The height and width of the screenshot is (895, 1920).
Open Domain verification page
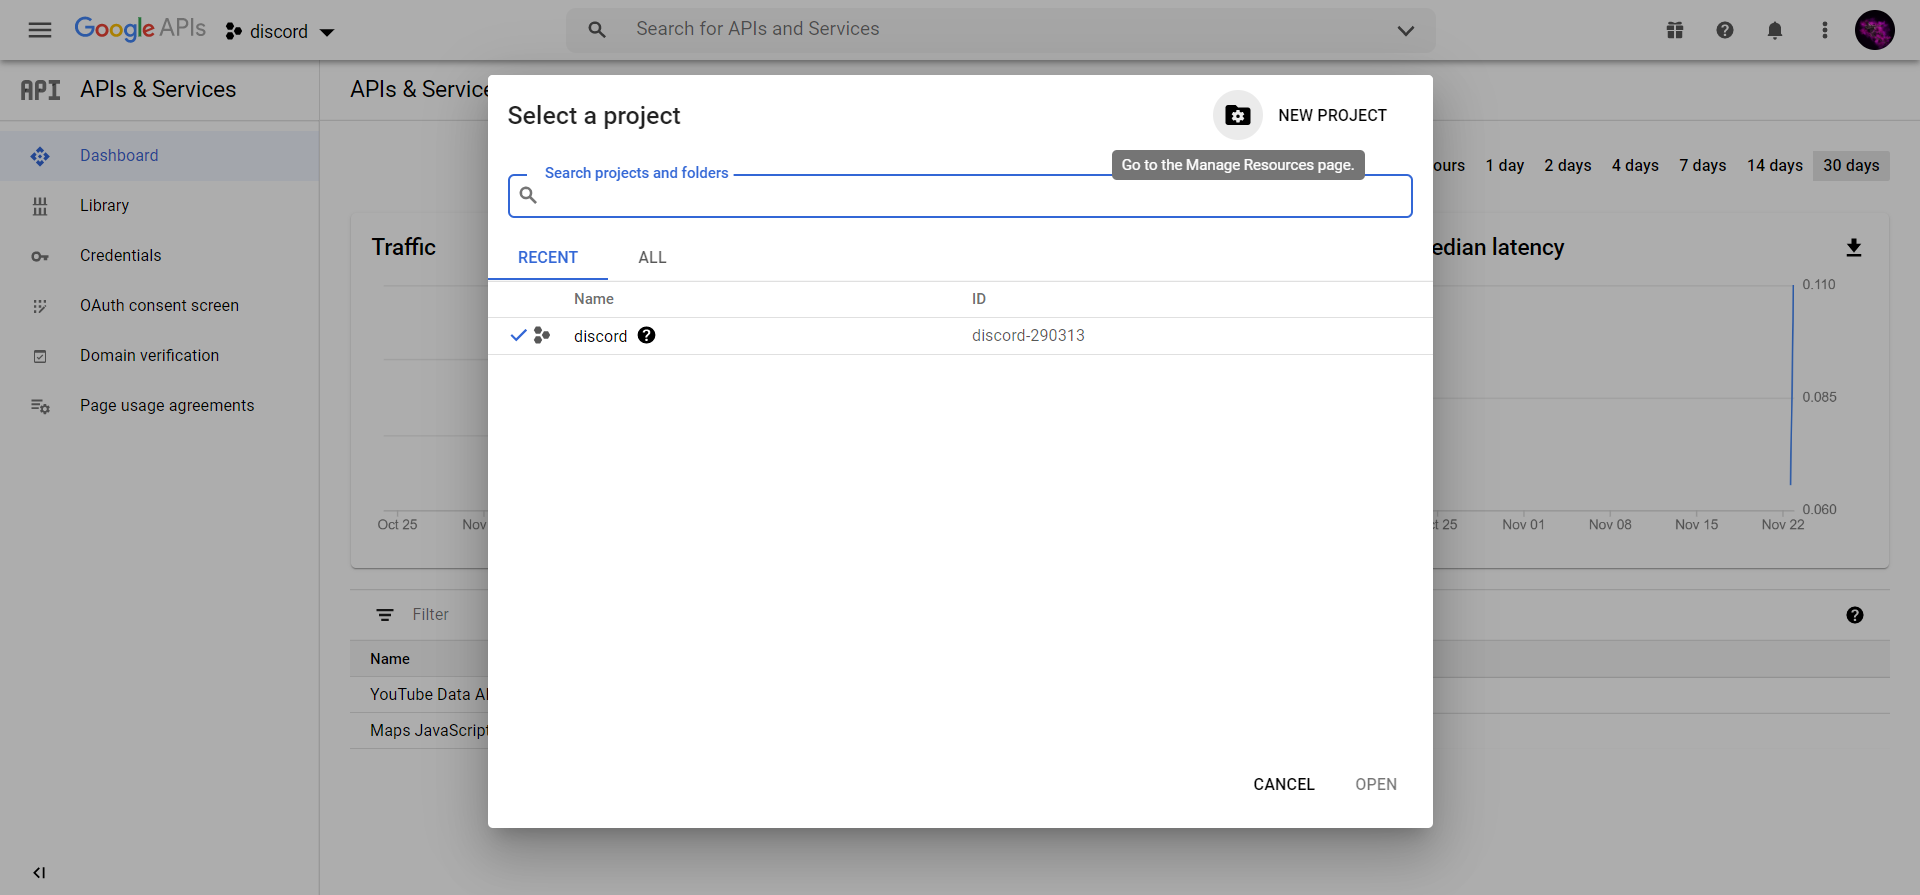tap(160, 356)
